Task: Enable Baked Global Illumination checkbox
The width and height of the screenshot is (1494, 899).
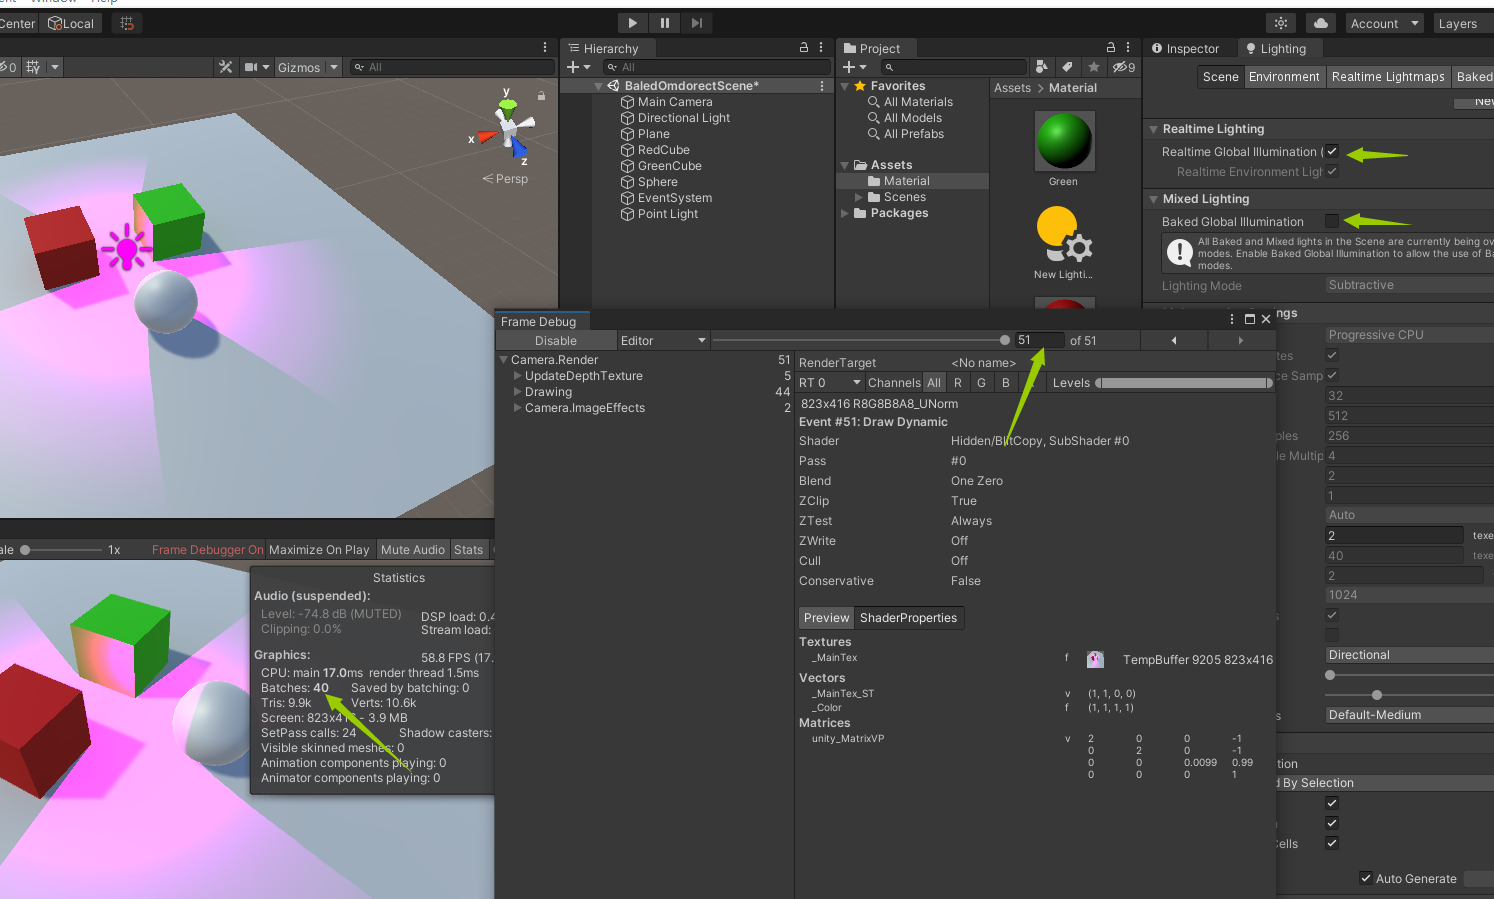Action: [1331, 221]
